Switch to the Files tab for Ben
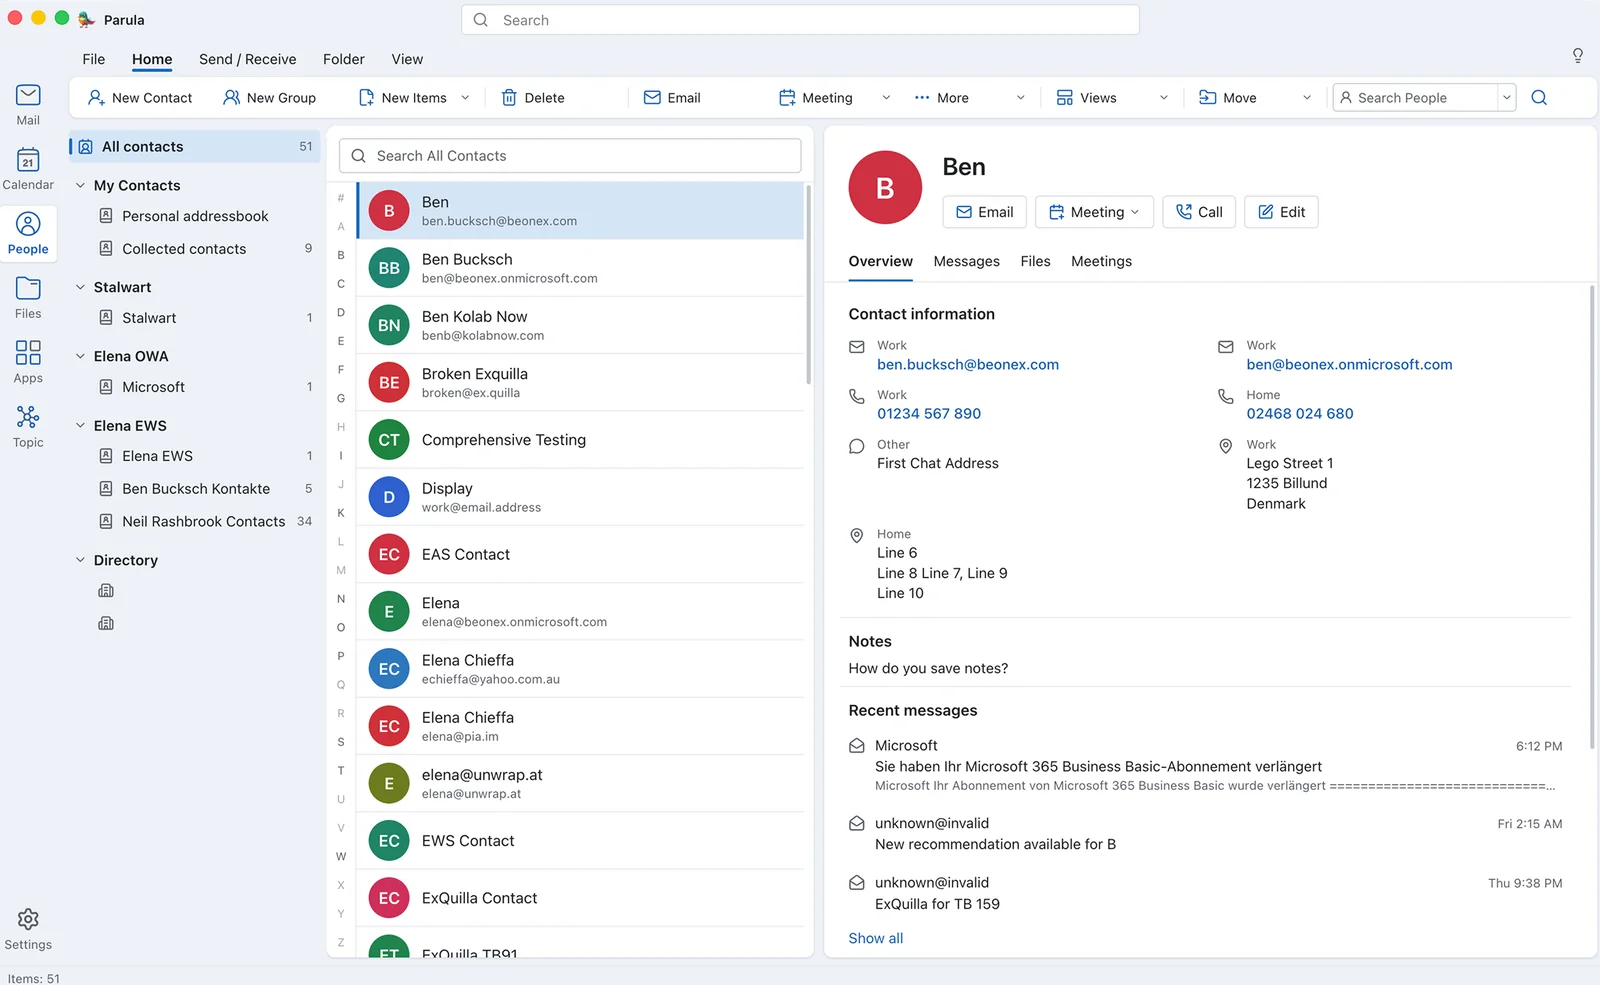 [x=1035, y=261]
